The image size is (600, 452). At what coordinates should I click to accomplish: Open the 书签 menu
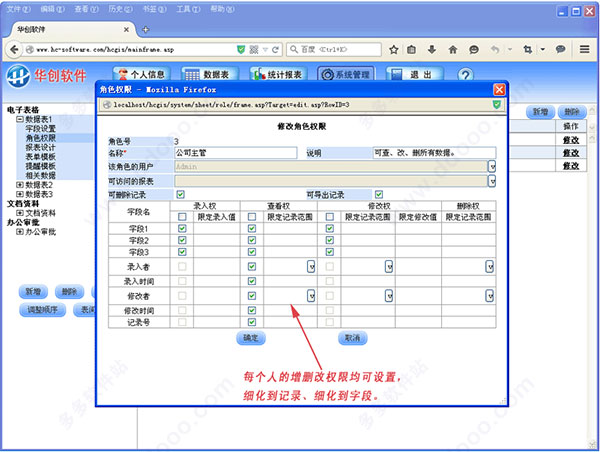154,9
